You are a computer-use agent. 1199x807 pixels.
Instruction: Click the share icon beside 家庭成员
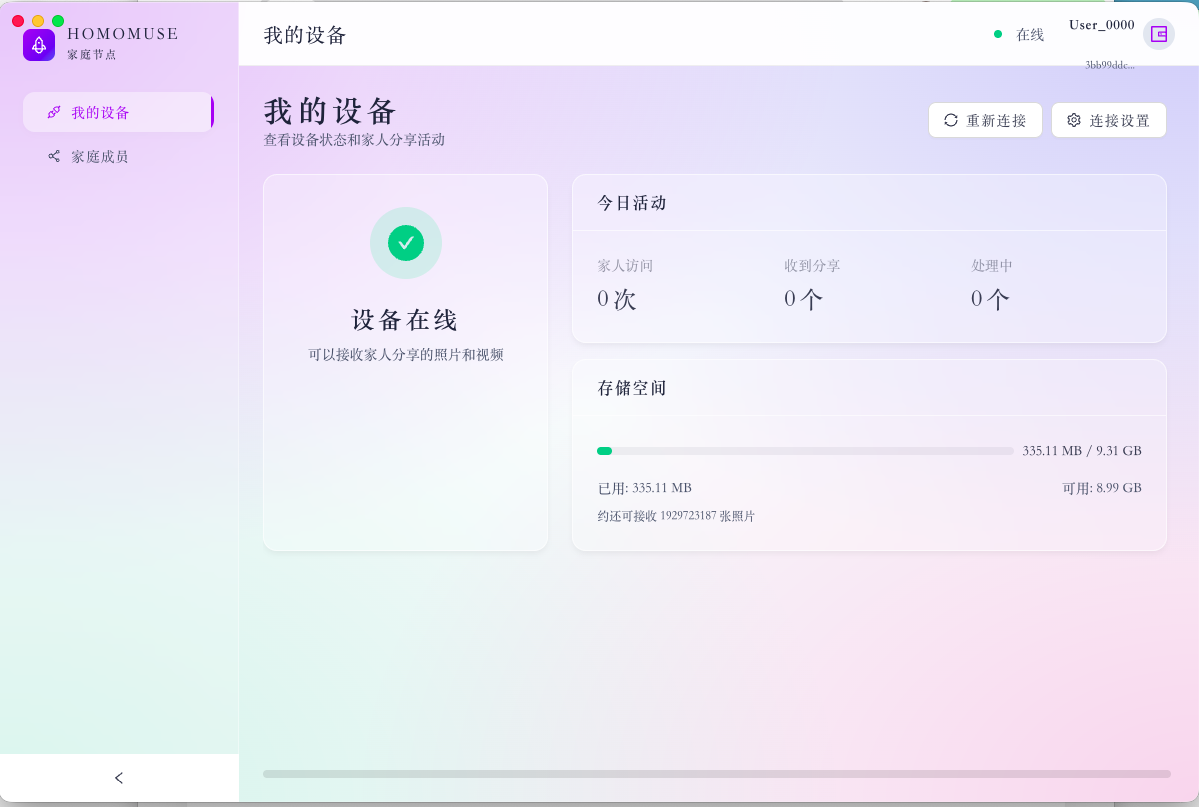pyautogui.click(x=54, y=156)
